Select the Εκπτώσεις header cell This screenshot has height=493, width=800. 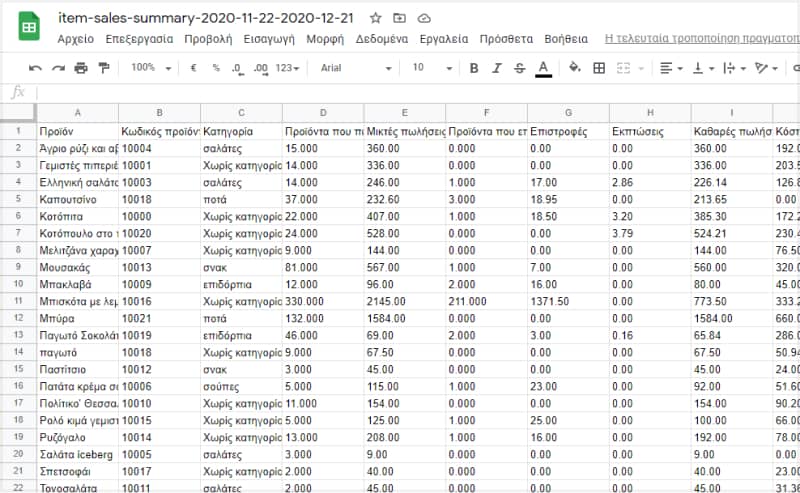650,132
